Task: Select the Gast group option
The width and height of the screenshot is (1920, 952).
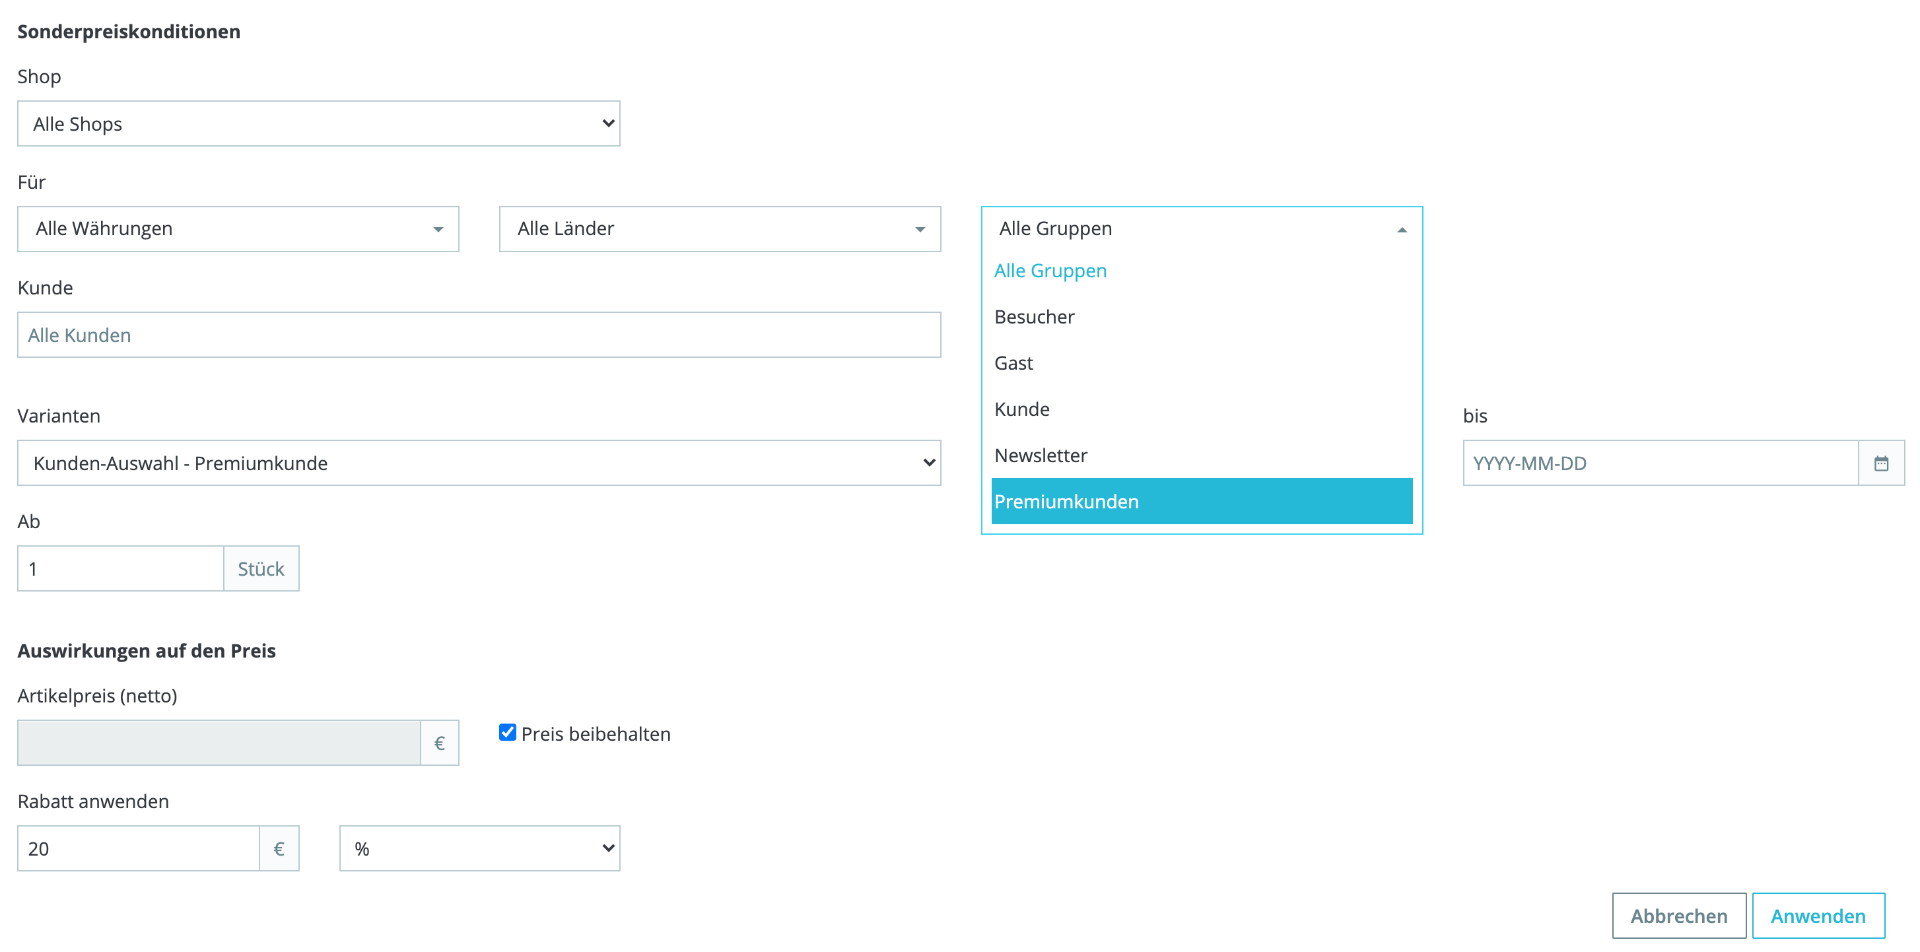Action: pyautogui.click(x=1202, y=363)
